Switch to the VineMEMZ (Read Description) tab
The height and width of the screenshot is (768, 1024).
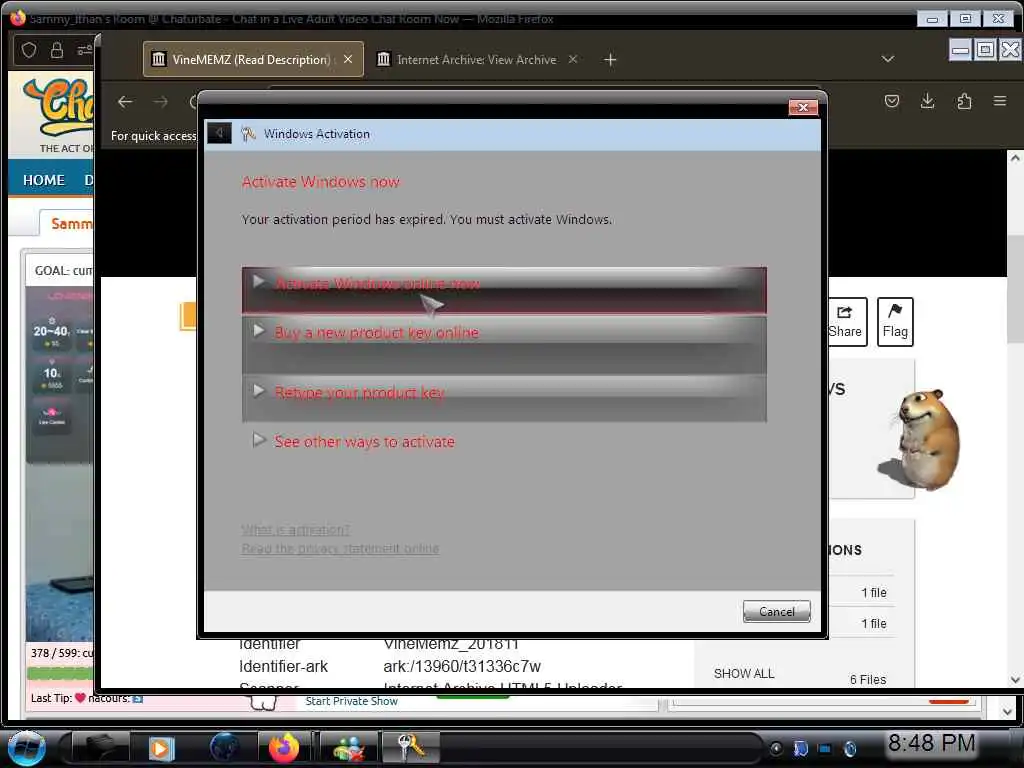[x=253, y=59]
